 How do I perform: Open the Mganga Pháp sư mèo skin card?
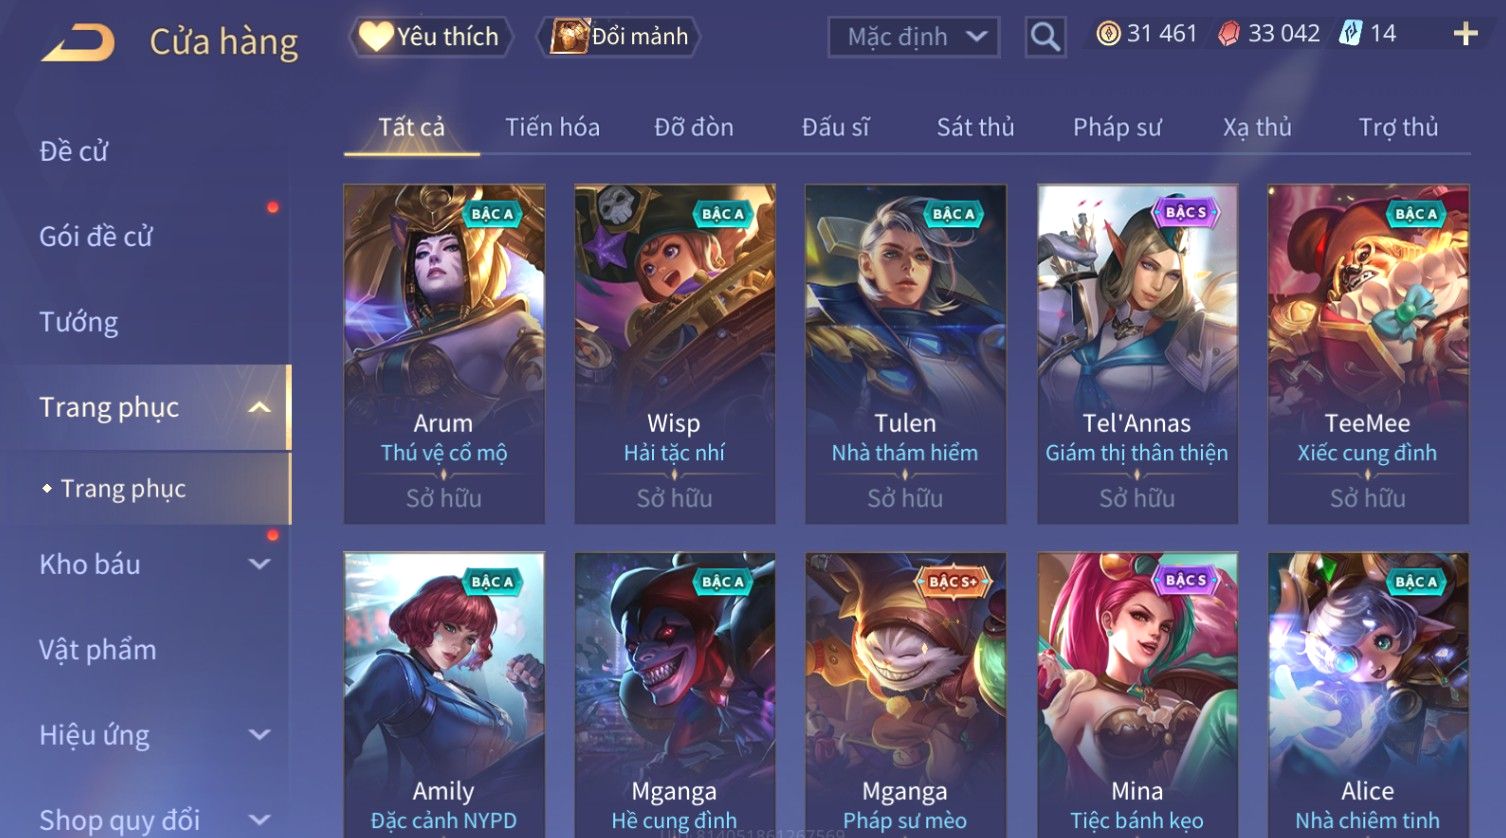(x=905, y=695)
